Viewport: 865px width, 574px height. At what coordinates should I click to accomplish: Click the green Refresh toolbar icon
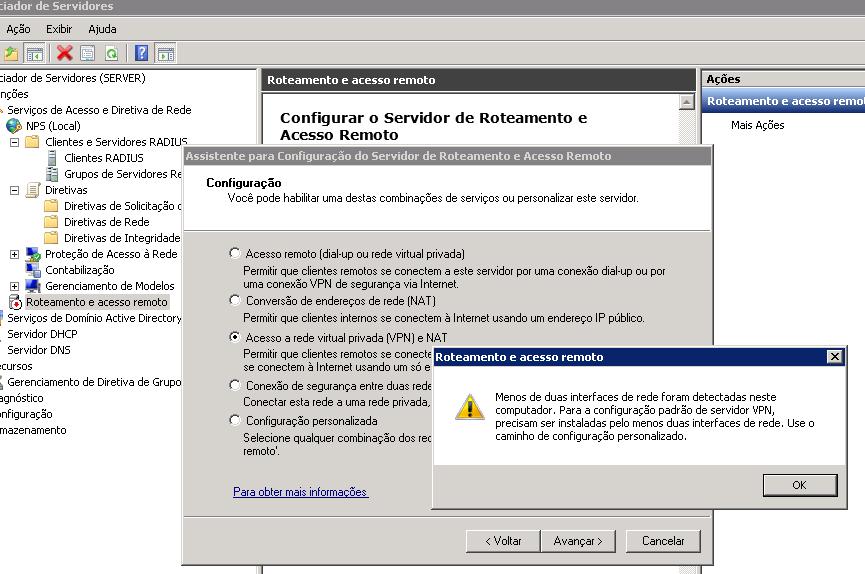click(x=111, y=54)
